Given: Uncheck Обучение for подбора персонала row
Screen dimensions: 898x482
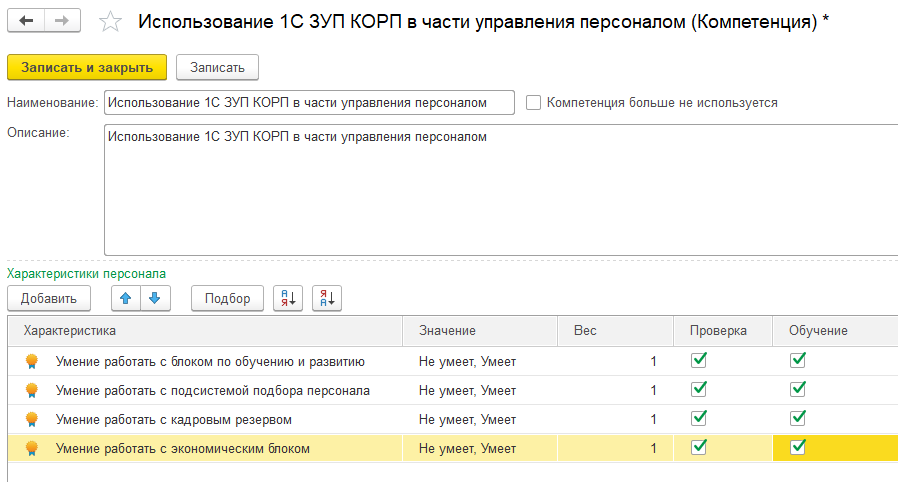Looking at the screenshot, I should pyautogui.click(x=798, y=389).
